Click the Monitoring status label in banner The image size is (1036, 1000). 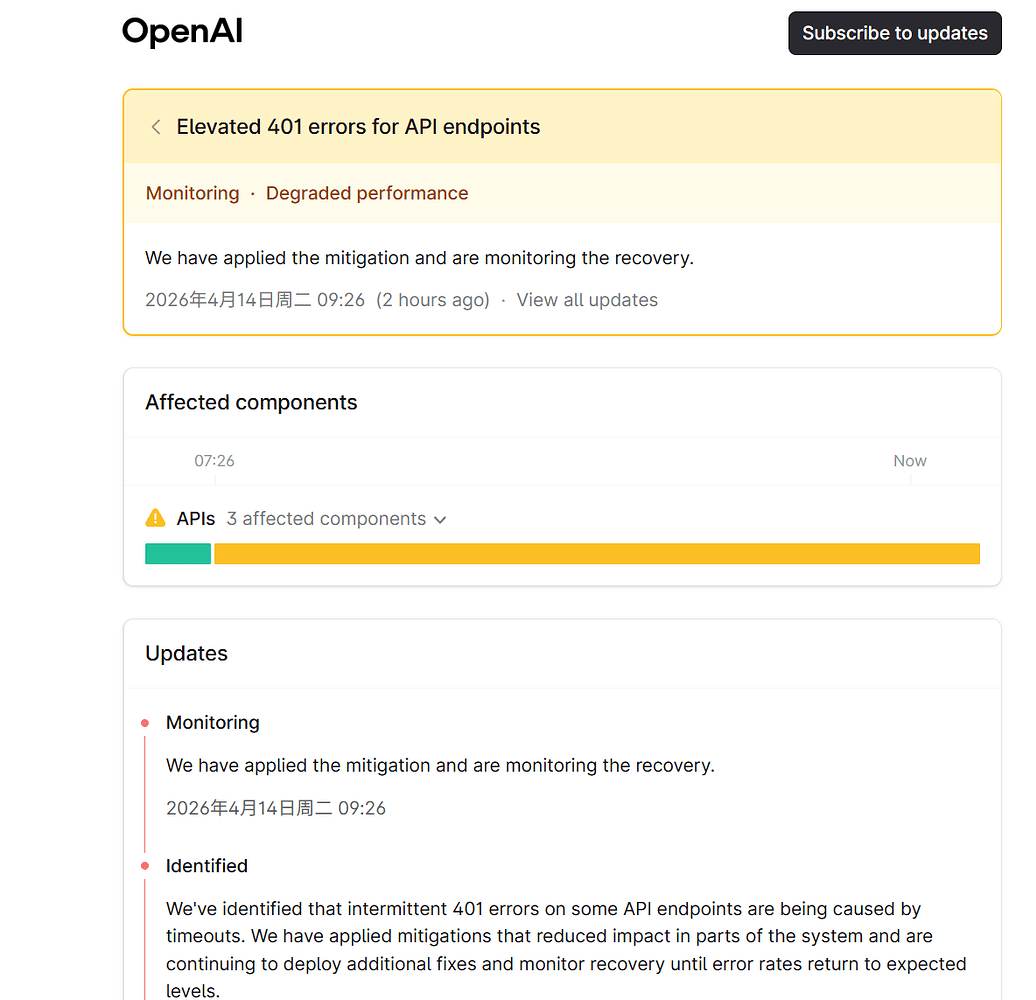point(192,194)
